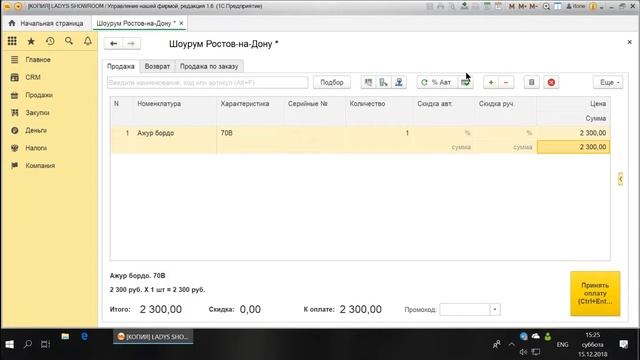Open Edge browser from taskbar

point(84,336)
